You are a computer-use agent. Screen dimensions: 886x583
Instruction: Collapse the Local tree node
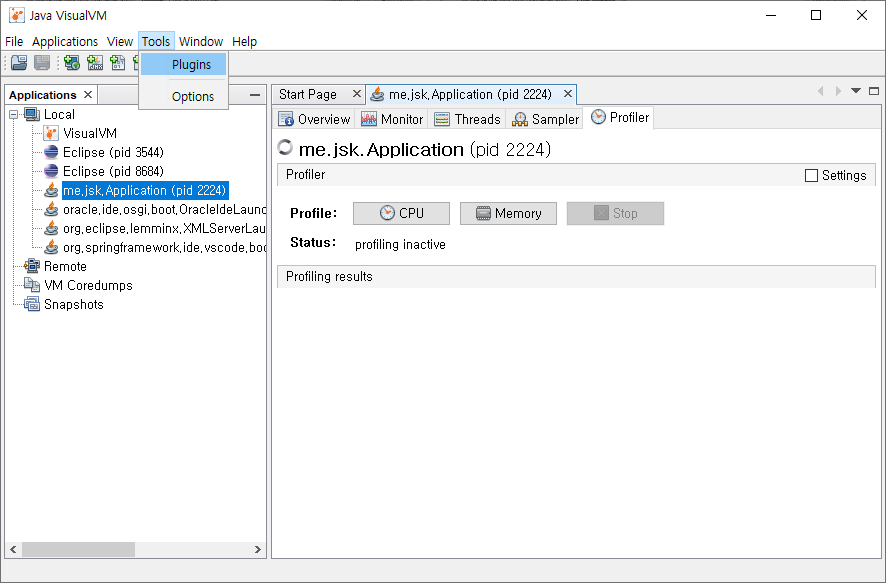[x=14, y=115]
